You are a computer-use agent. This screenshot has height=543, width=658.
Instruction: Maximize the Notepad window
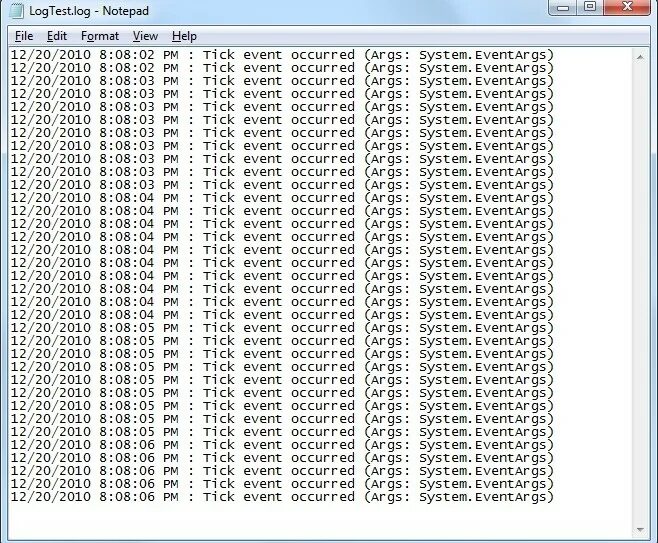tap(590, 7)
